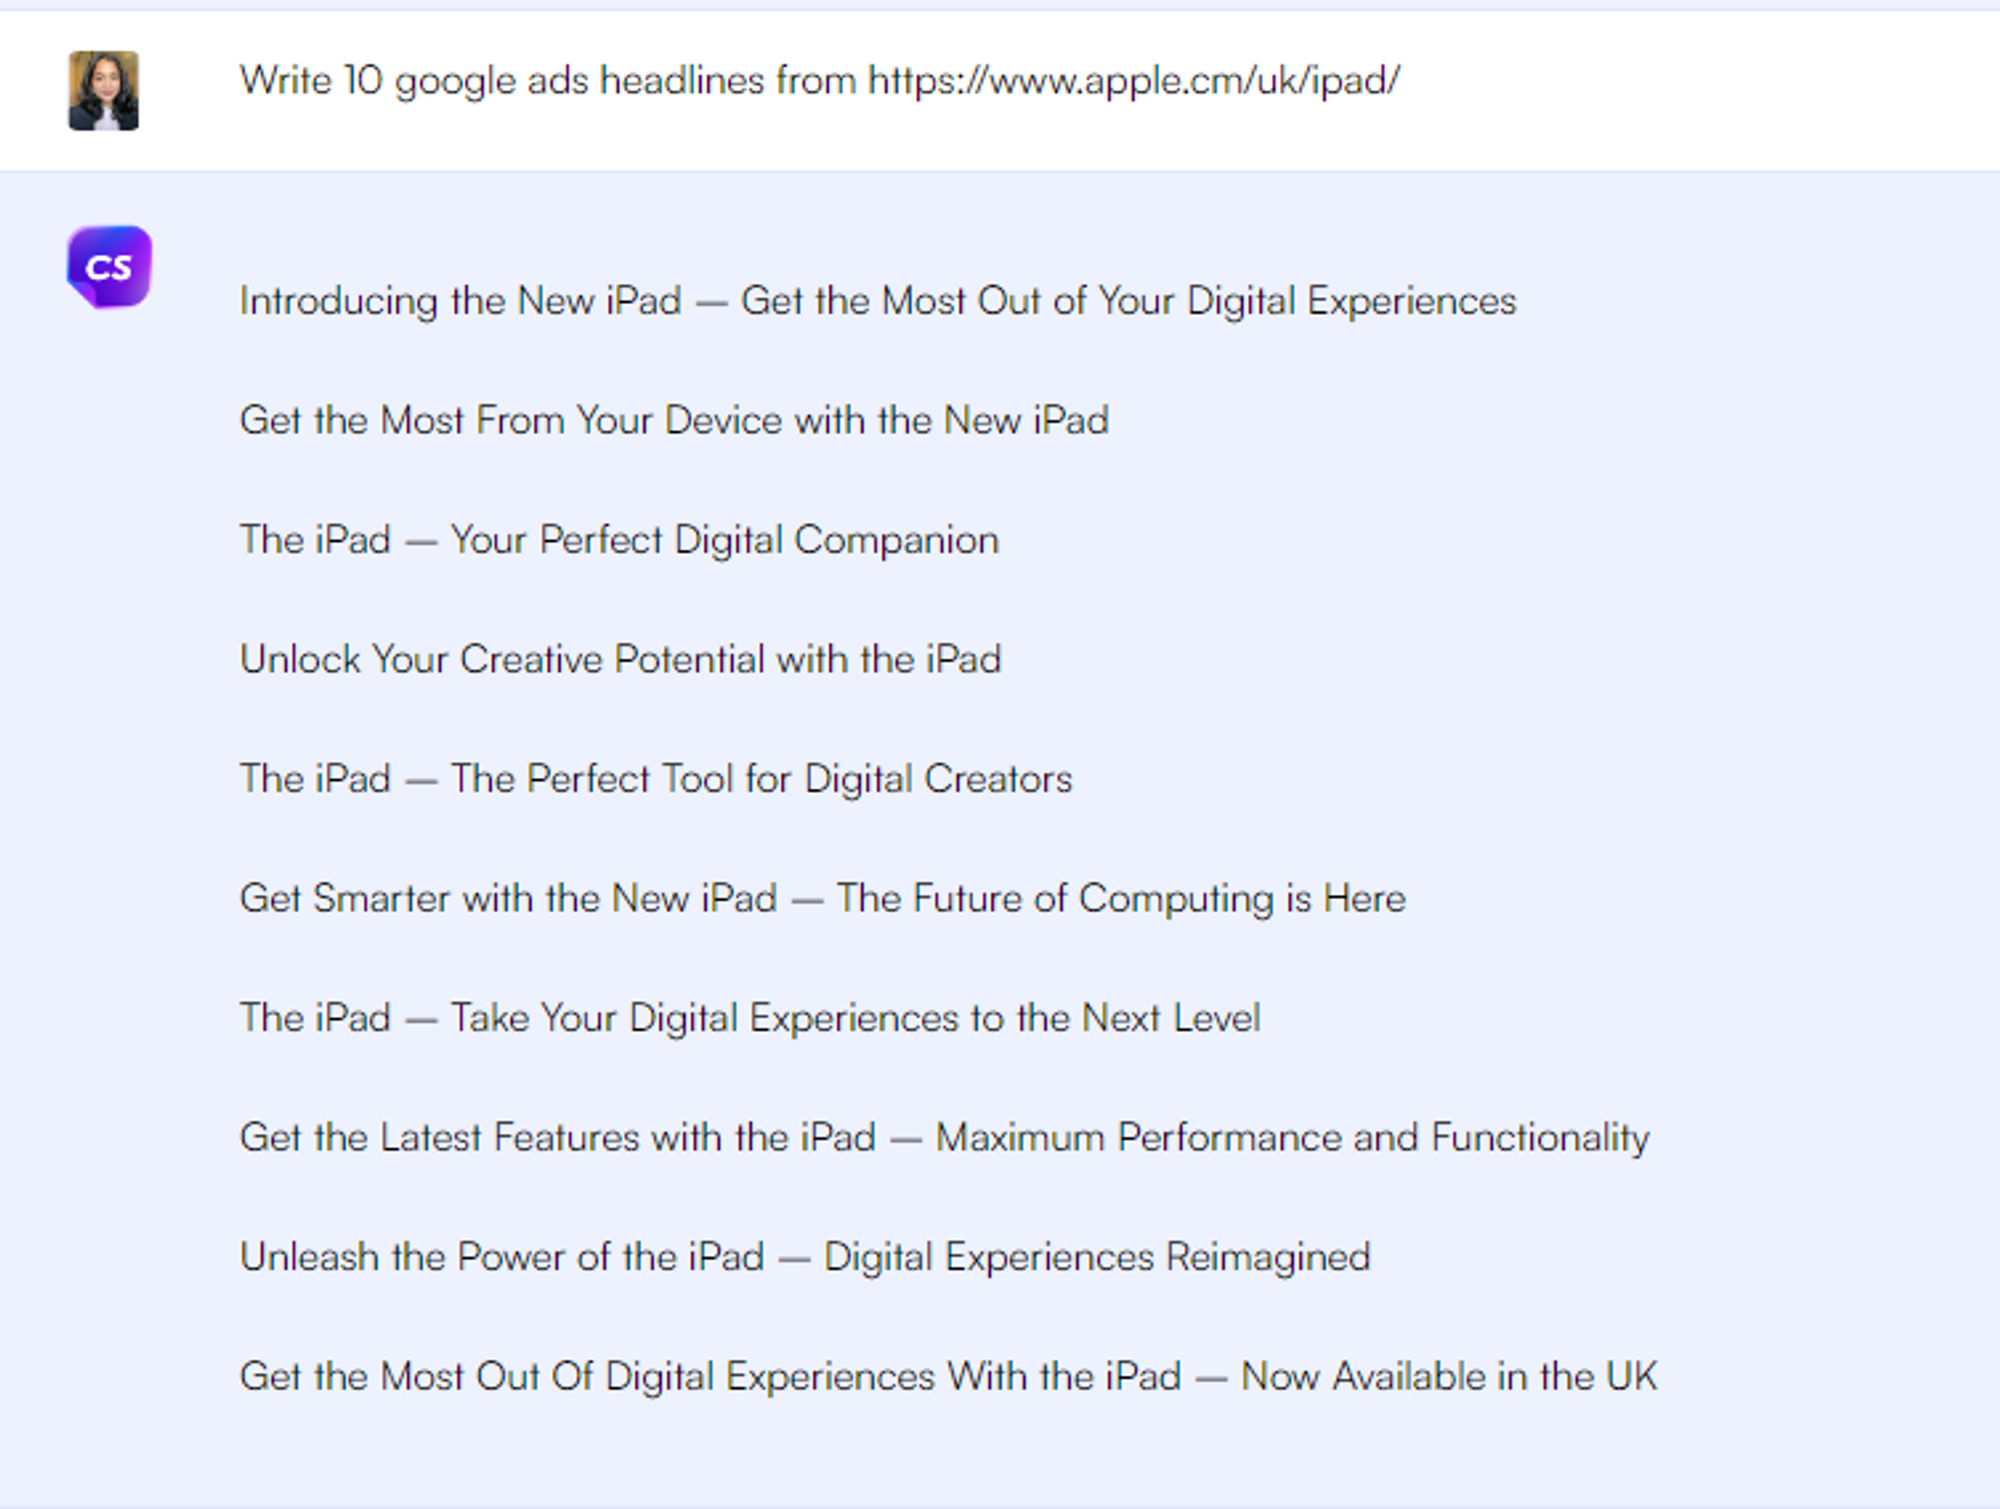Select the "Get the Most From Your Device" headline
Image resolution: width=2000 pixels, height=1509 pixels.
point(674,420)
